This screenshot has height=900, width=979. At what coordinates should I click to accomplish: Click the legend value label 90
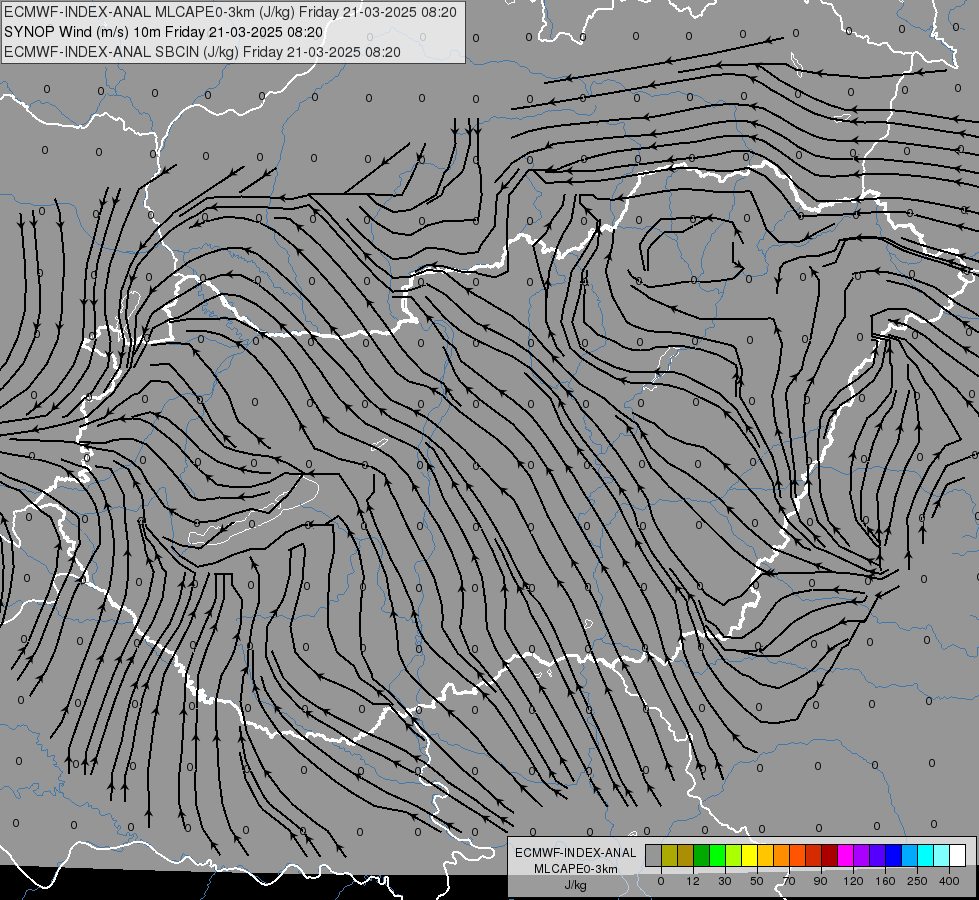820,881
